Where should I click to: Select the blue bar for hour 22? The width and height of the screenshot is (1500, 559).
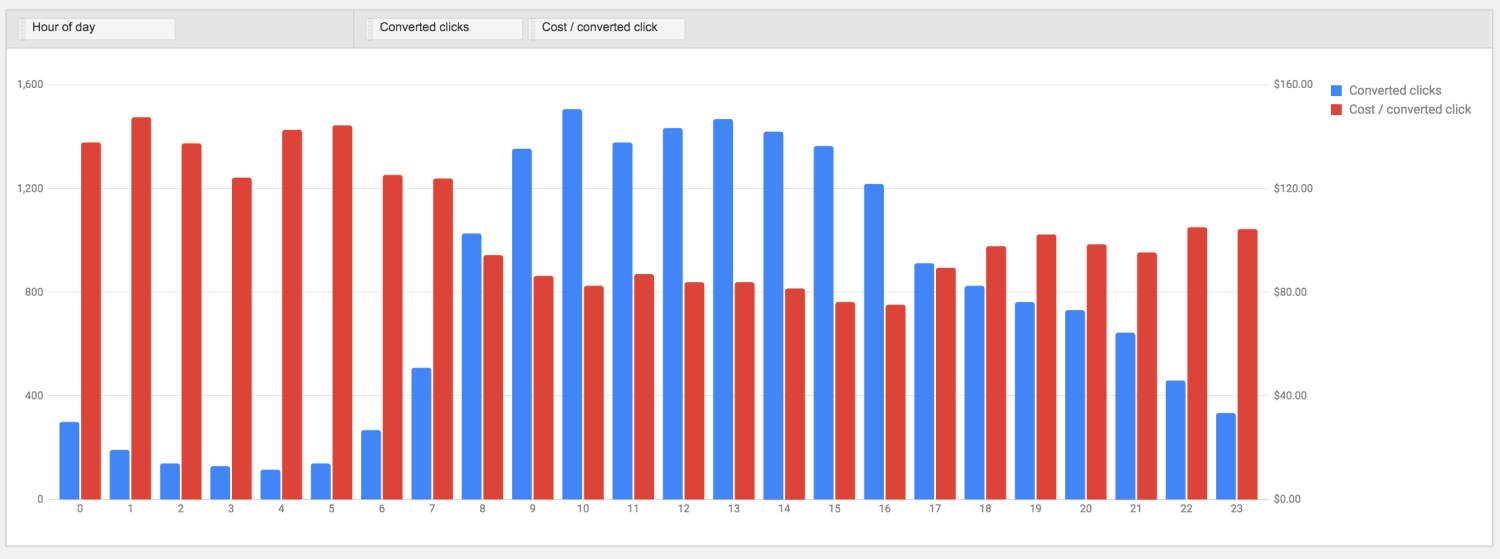coord(1176,440)
